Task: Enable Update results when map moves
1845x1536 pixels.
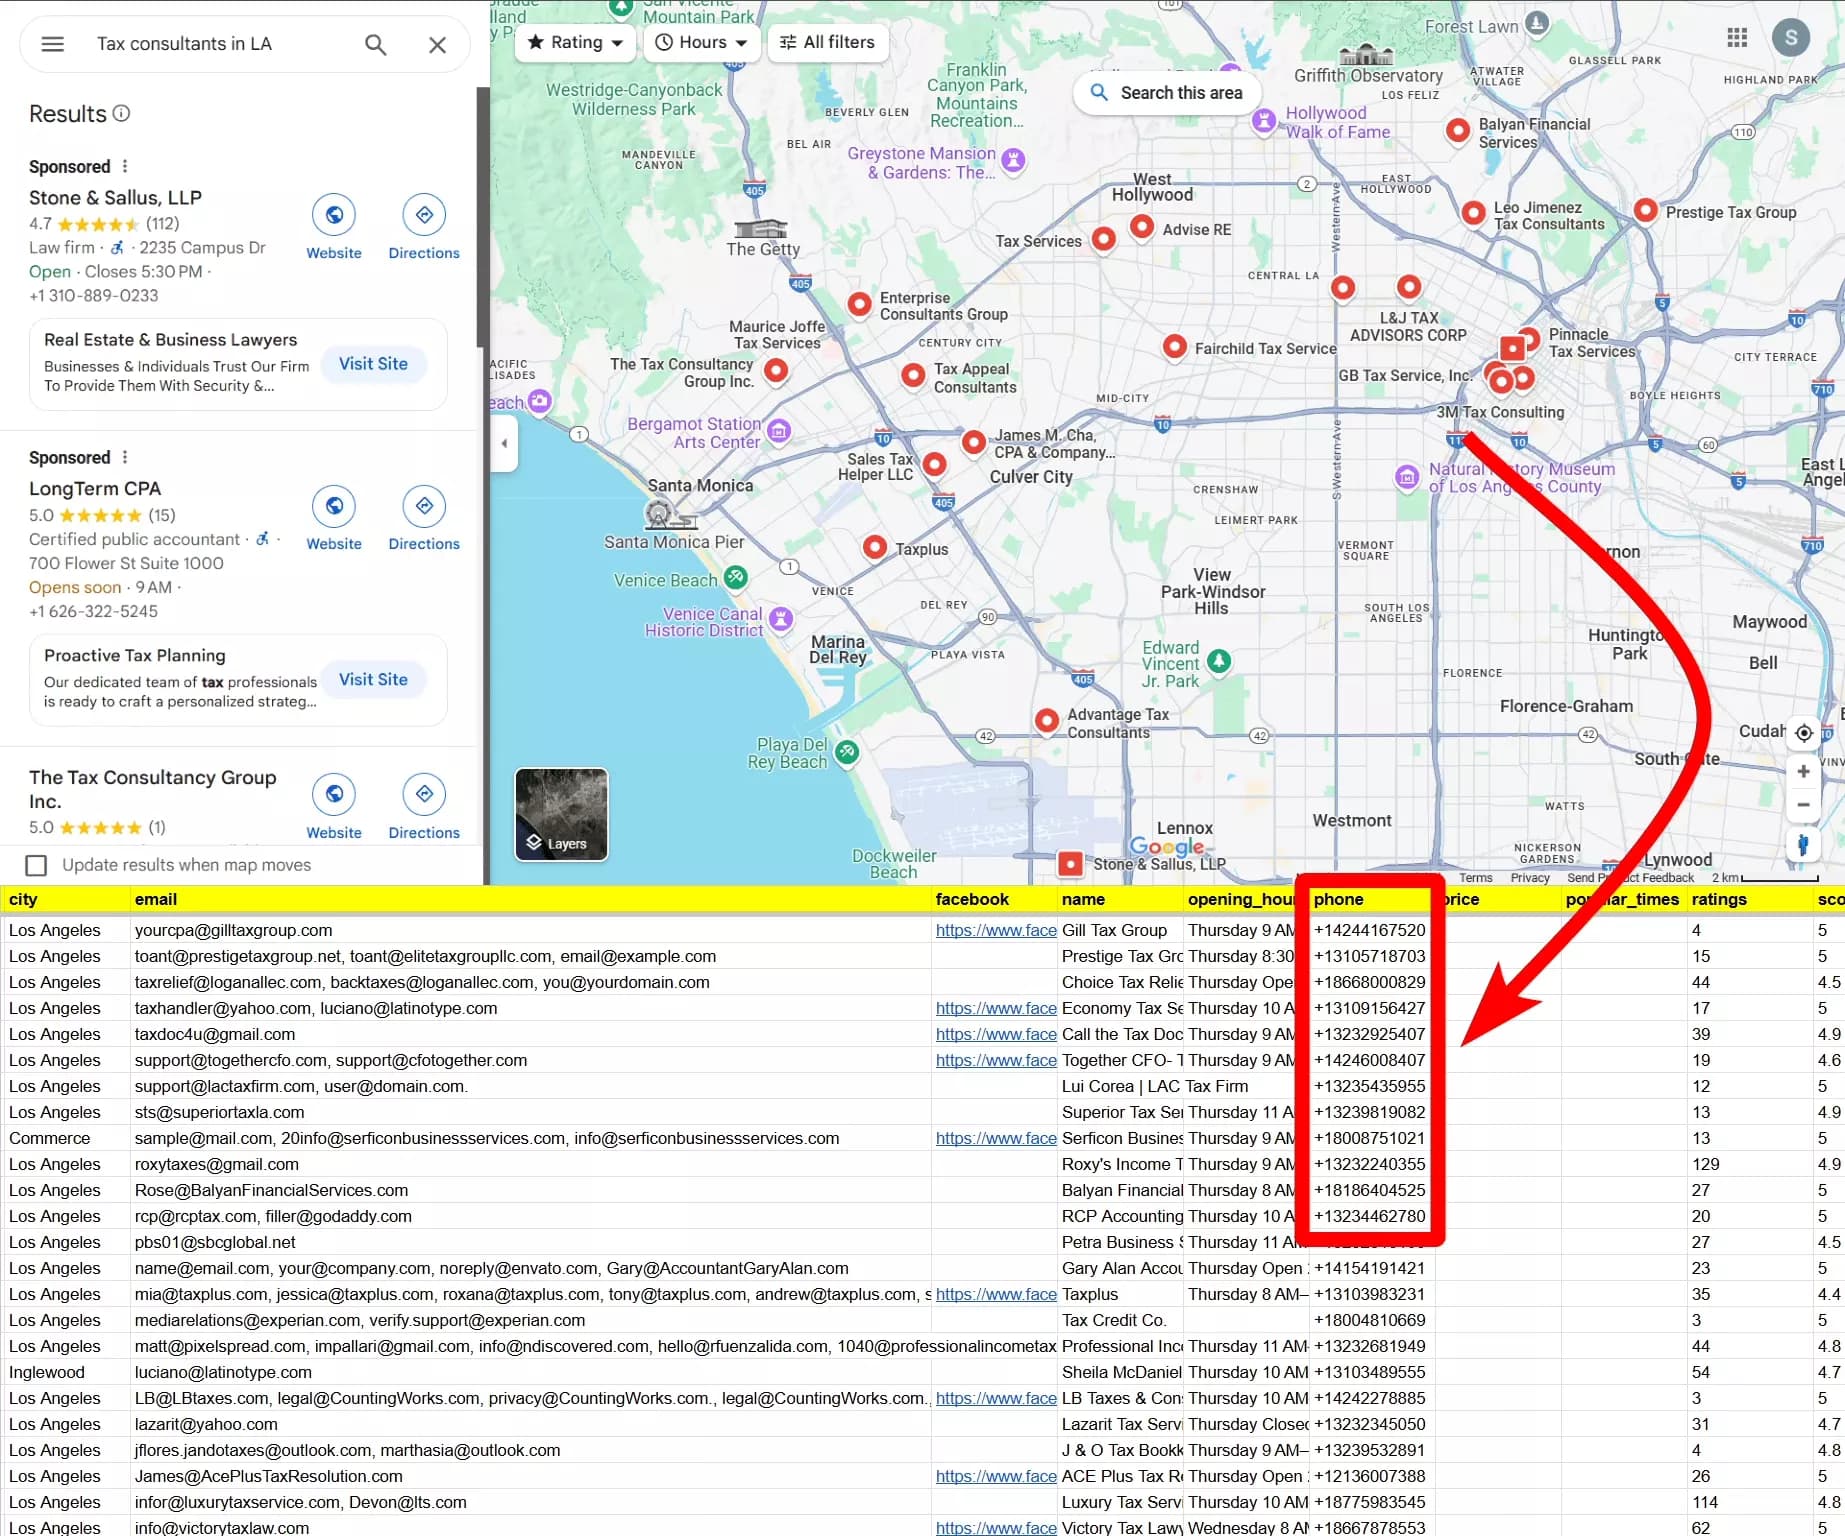Action: click(36, 865)
